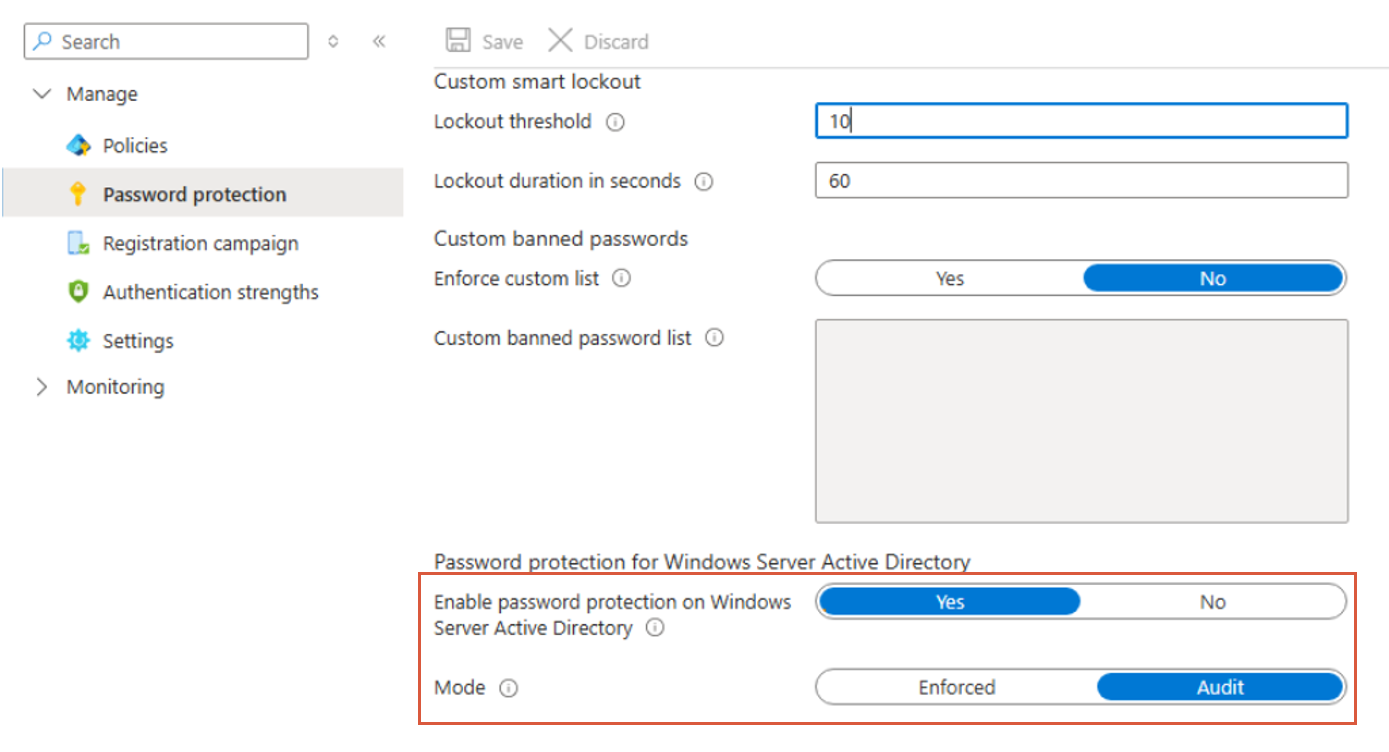Click info icon next to Lockout threshold

[x=616, y=122]
